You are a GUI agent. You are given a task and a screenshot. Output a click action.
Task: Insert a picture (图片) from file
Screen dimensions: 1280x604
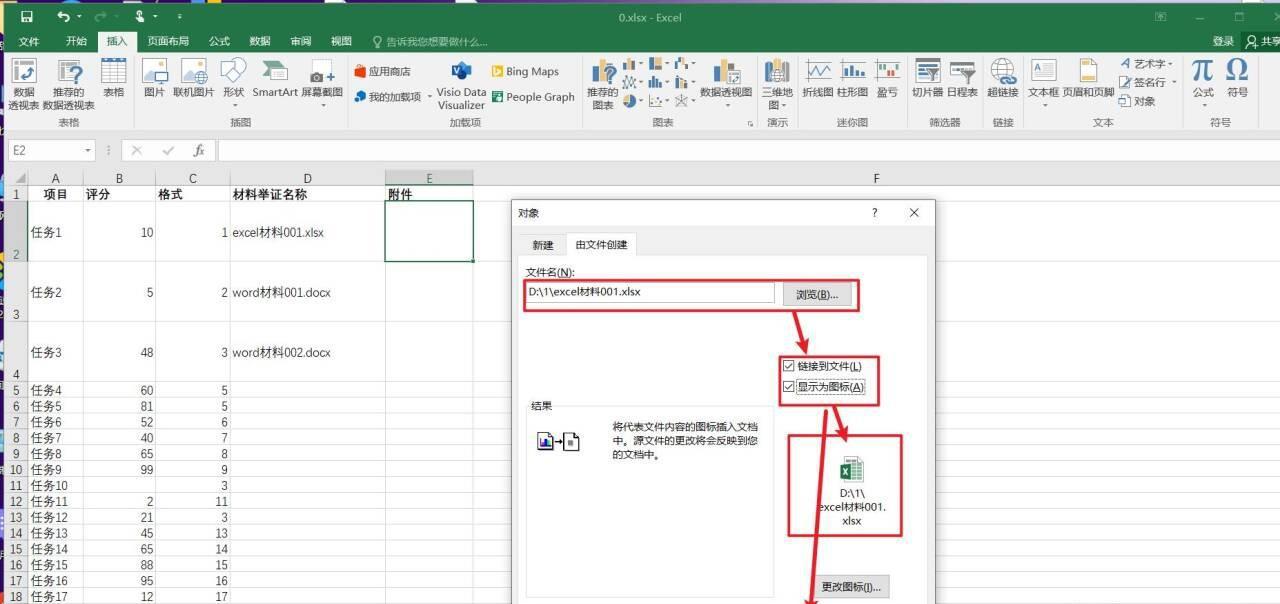pos(154,79)
